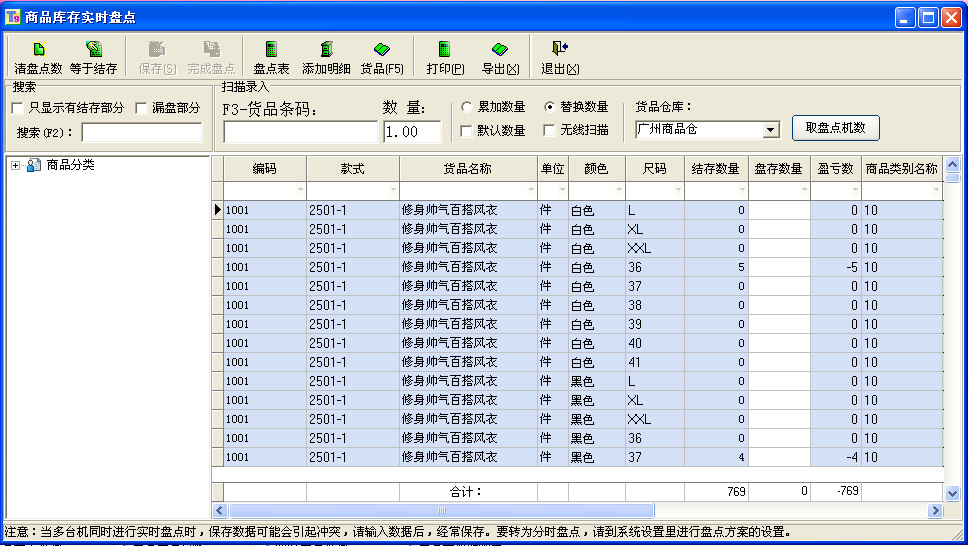Click 盘存数量 cell for 黑色 37 row
This screenshot has width=968, height=546.
tap(779, 457)
